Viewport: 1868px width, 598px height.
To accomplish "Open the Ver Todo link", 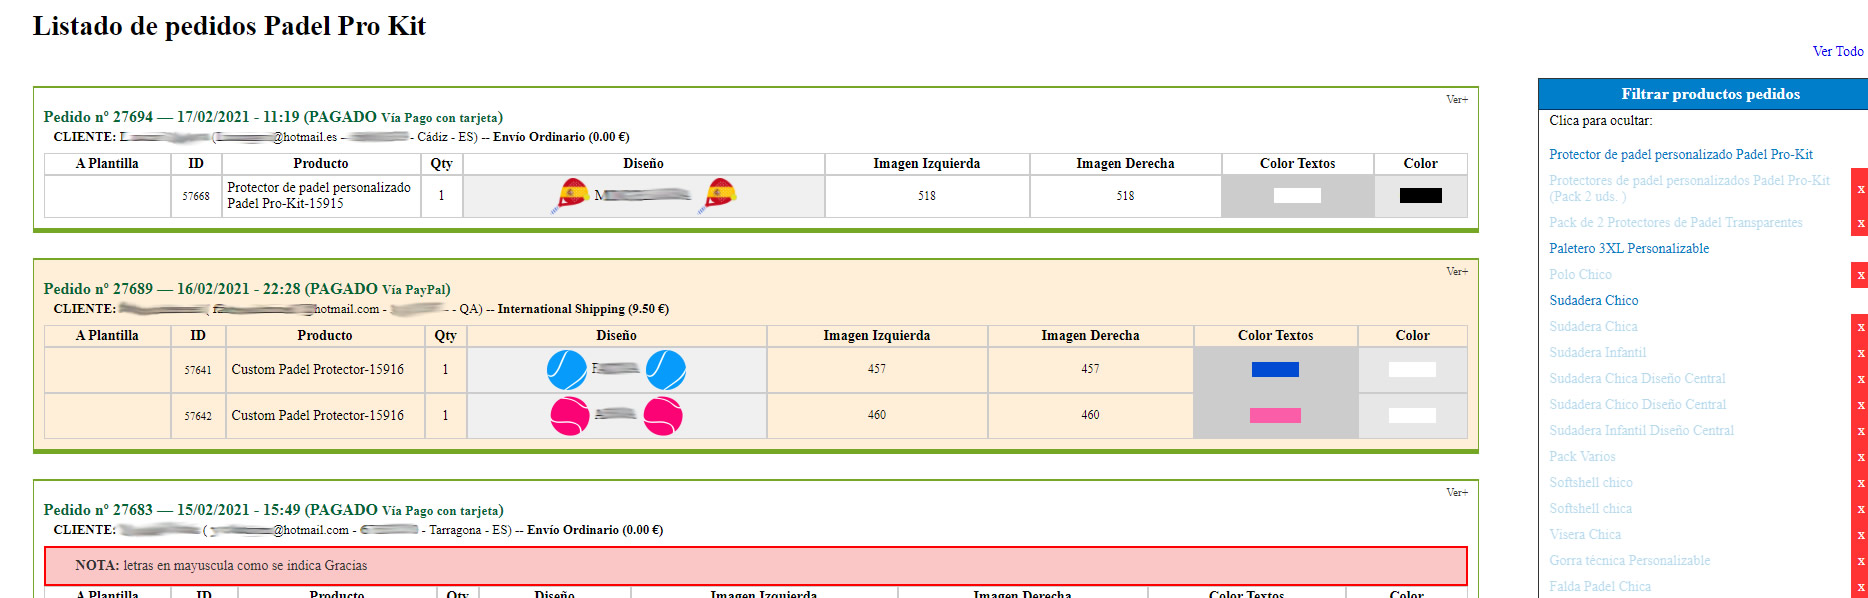I will coord(1838,51).
